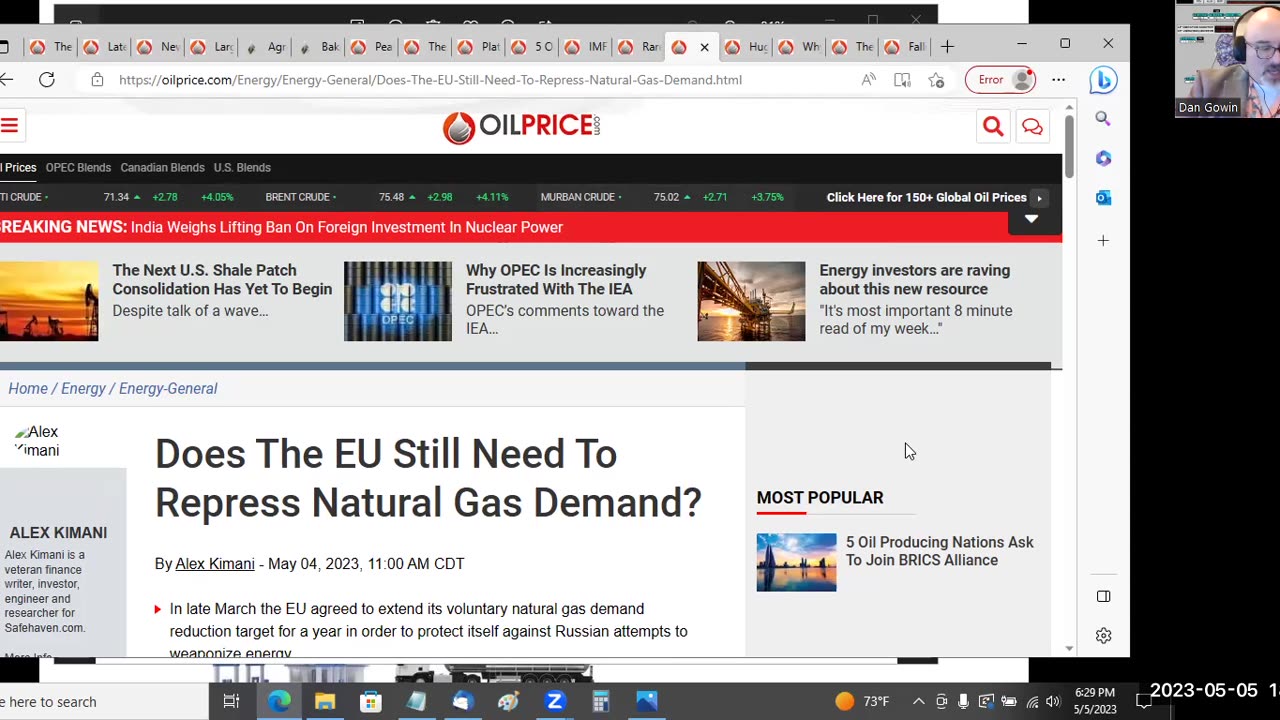Open File Explorer from the taskbar
The width and height of the screenshot is (1280, 720).
pos(325,702)
